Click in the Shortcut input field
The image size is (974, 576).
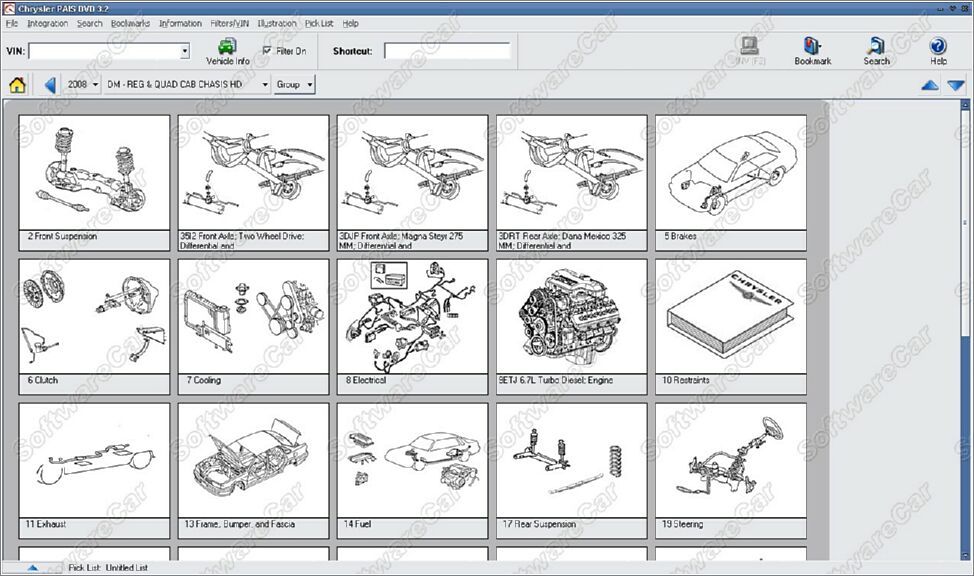[446, 51]
